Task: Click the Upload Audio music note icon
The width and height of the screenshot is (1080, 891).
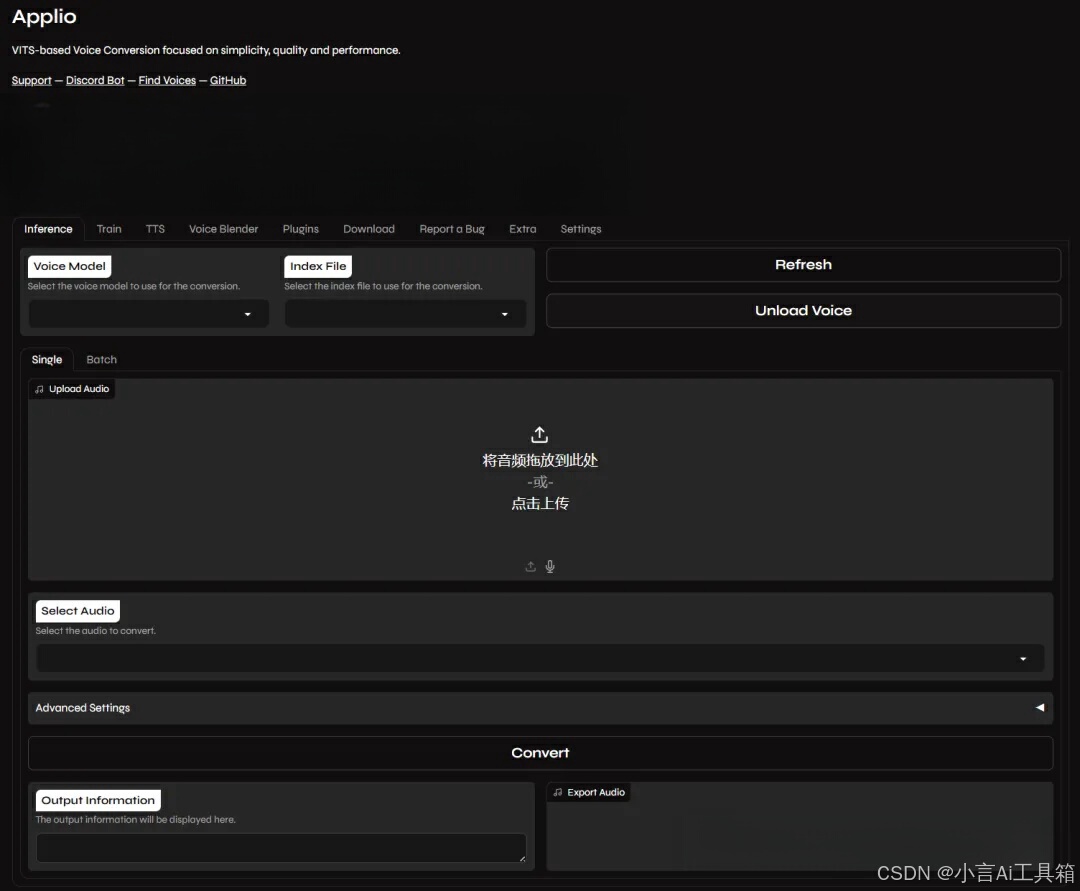Action: pos(39,389)
